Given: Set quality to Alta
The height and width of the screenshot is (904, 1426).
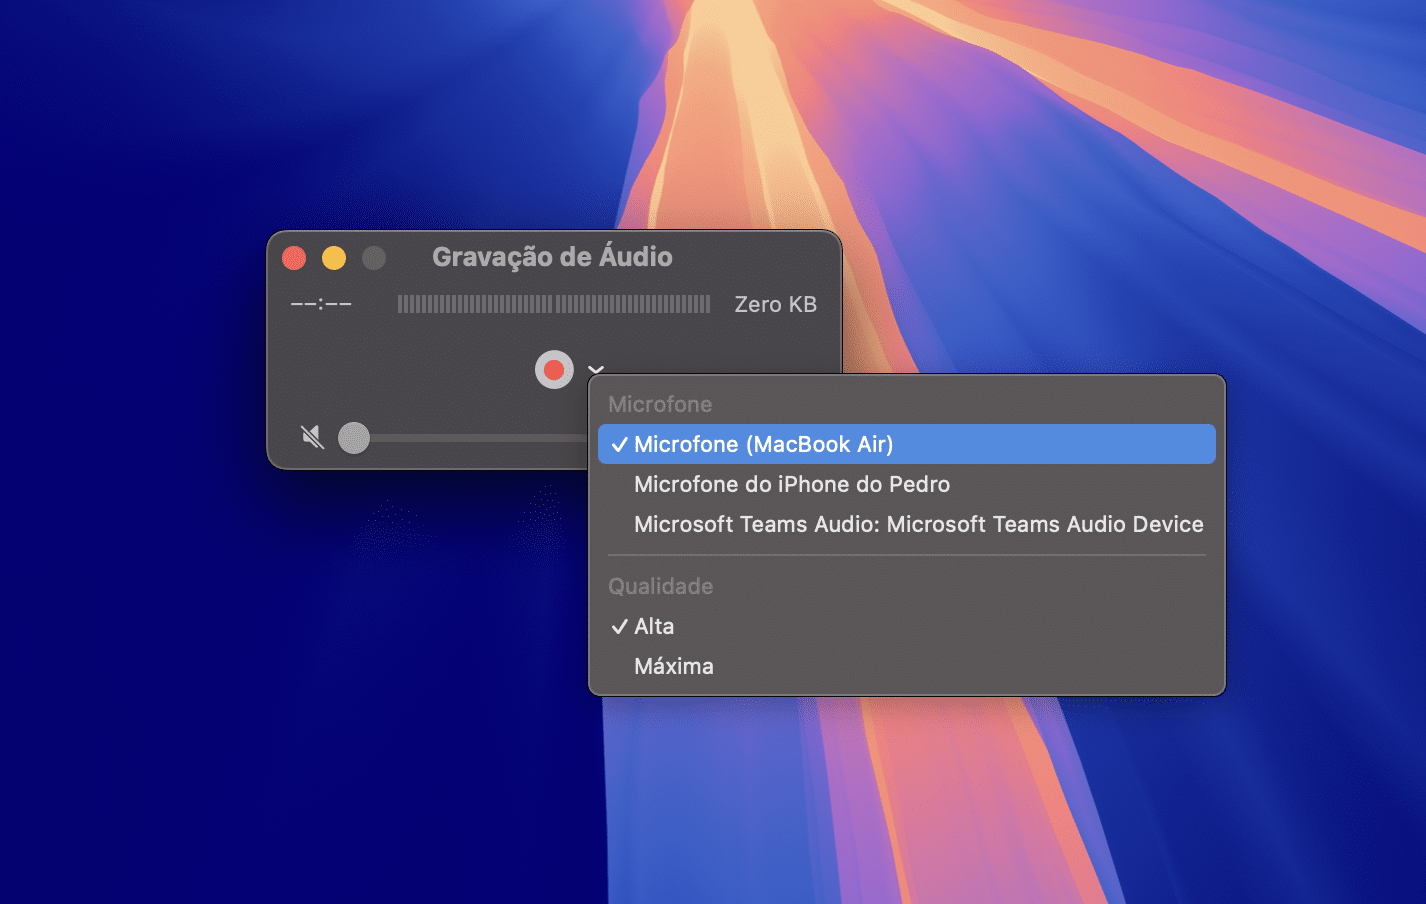Looking at the screenshot, I should (907, 626).
